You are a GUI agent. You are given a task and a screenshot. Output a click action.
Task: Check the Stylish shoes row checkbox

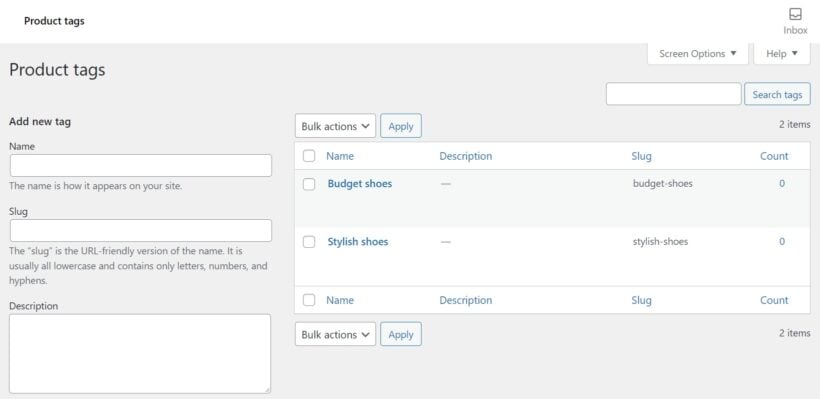coord(309,242)
